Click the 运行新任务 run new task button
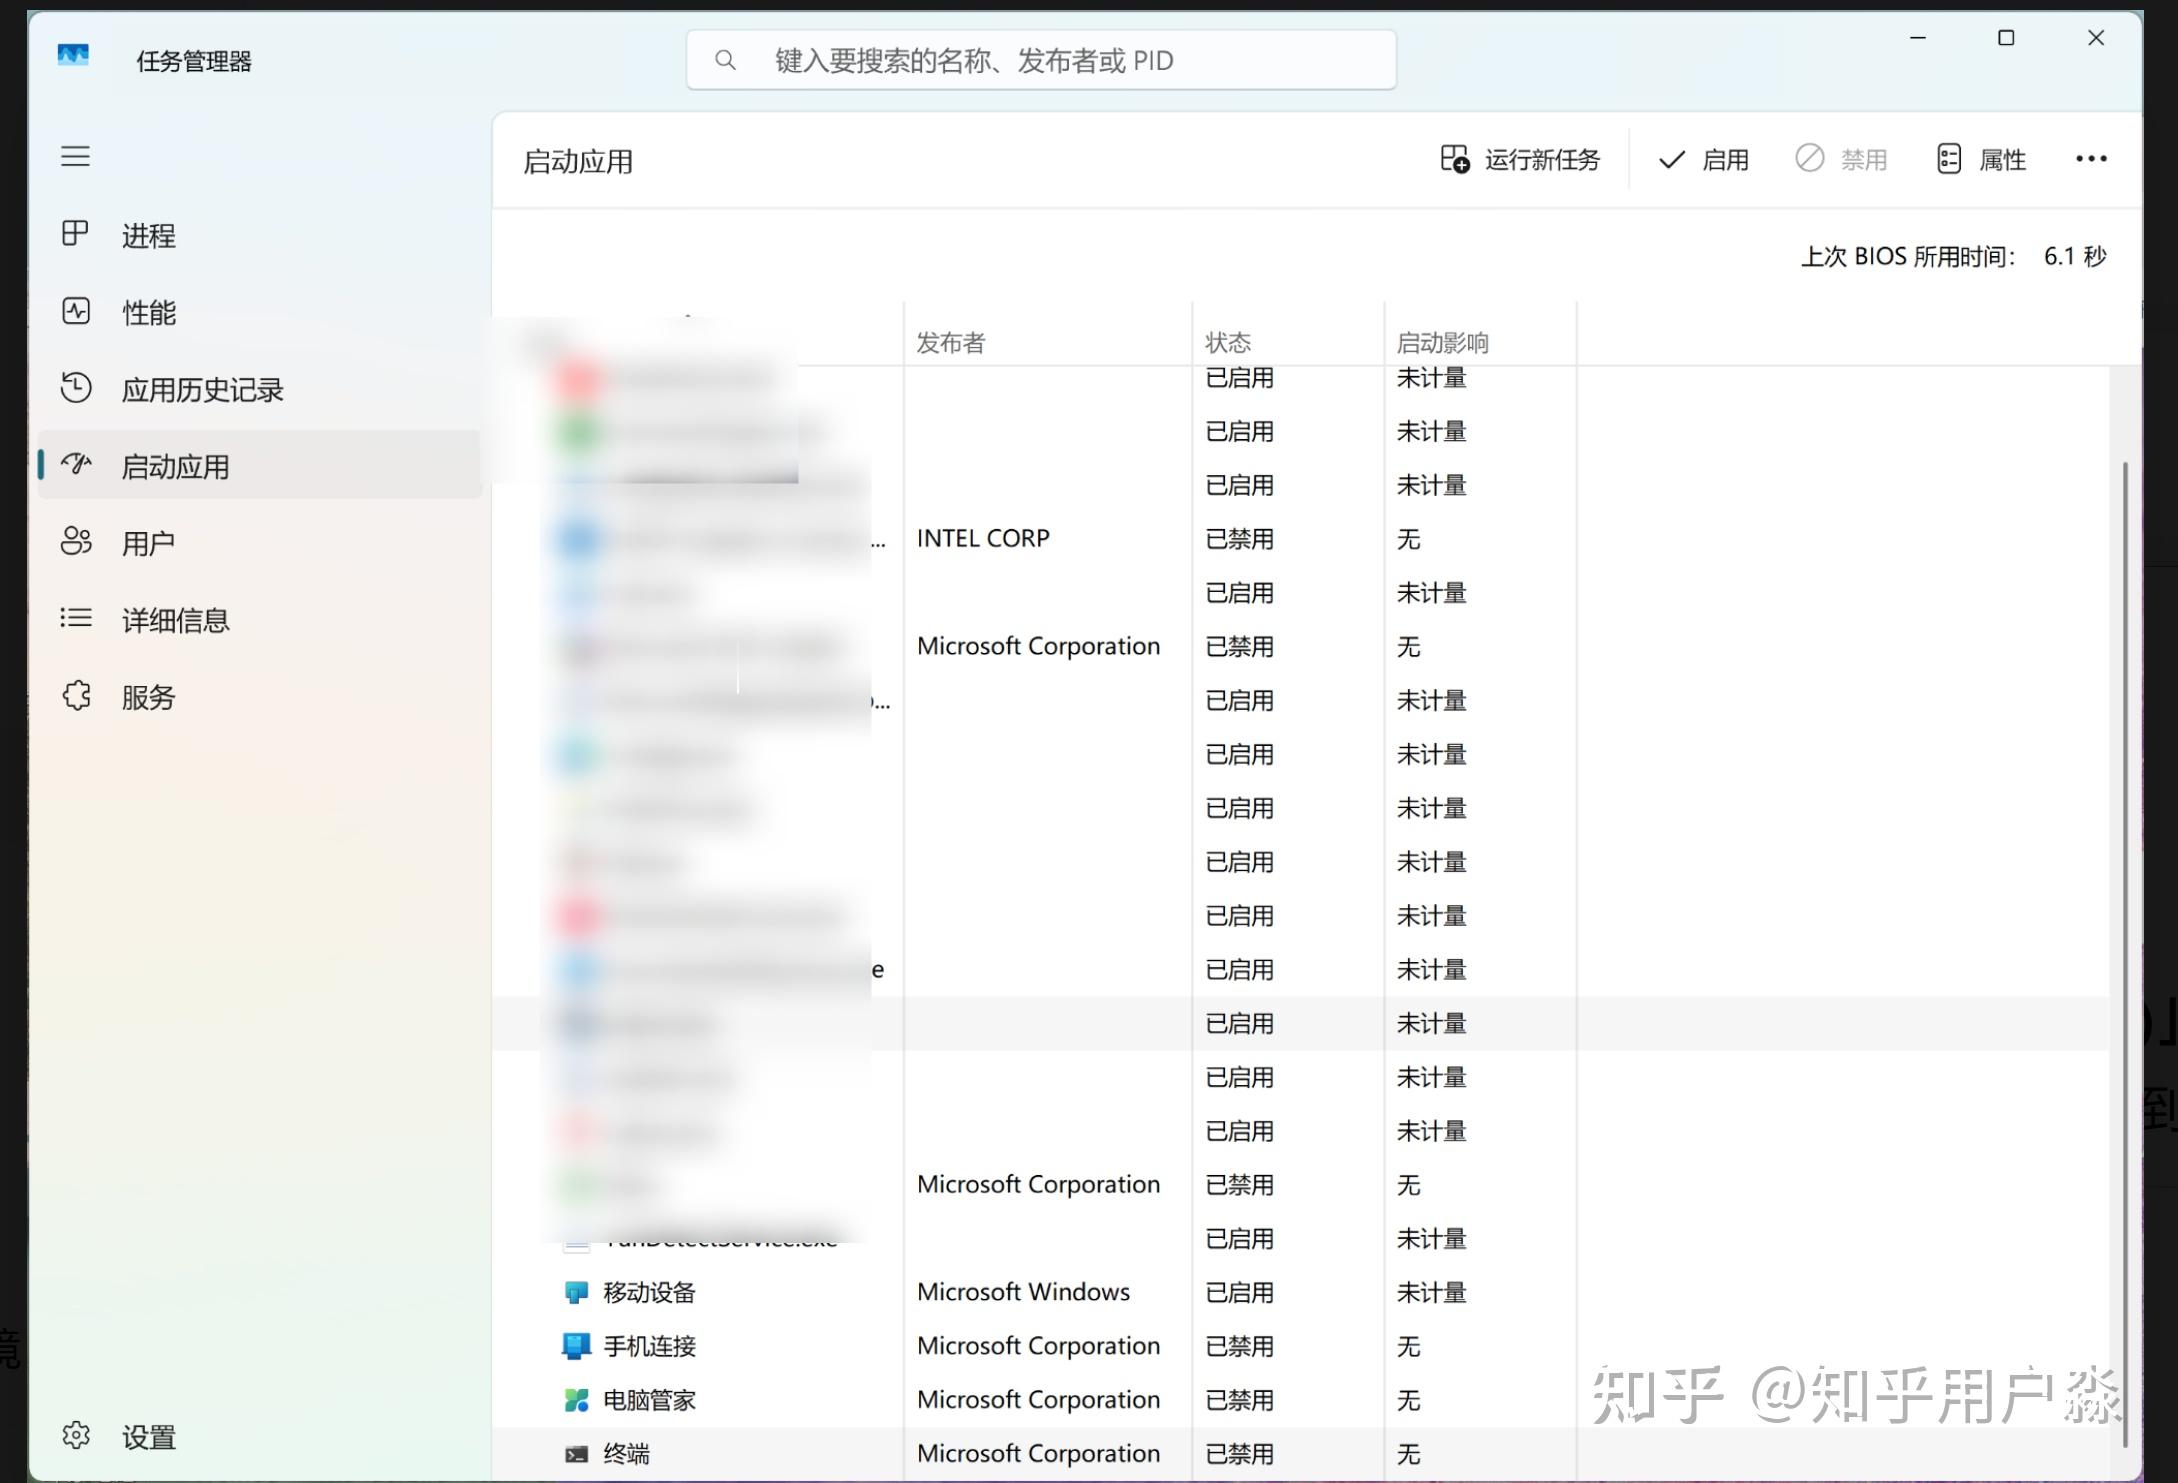The height and width of the screenshot is (1483, 2178). point(1520,160)
